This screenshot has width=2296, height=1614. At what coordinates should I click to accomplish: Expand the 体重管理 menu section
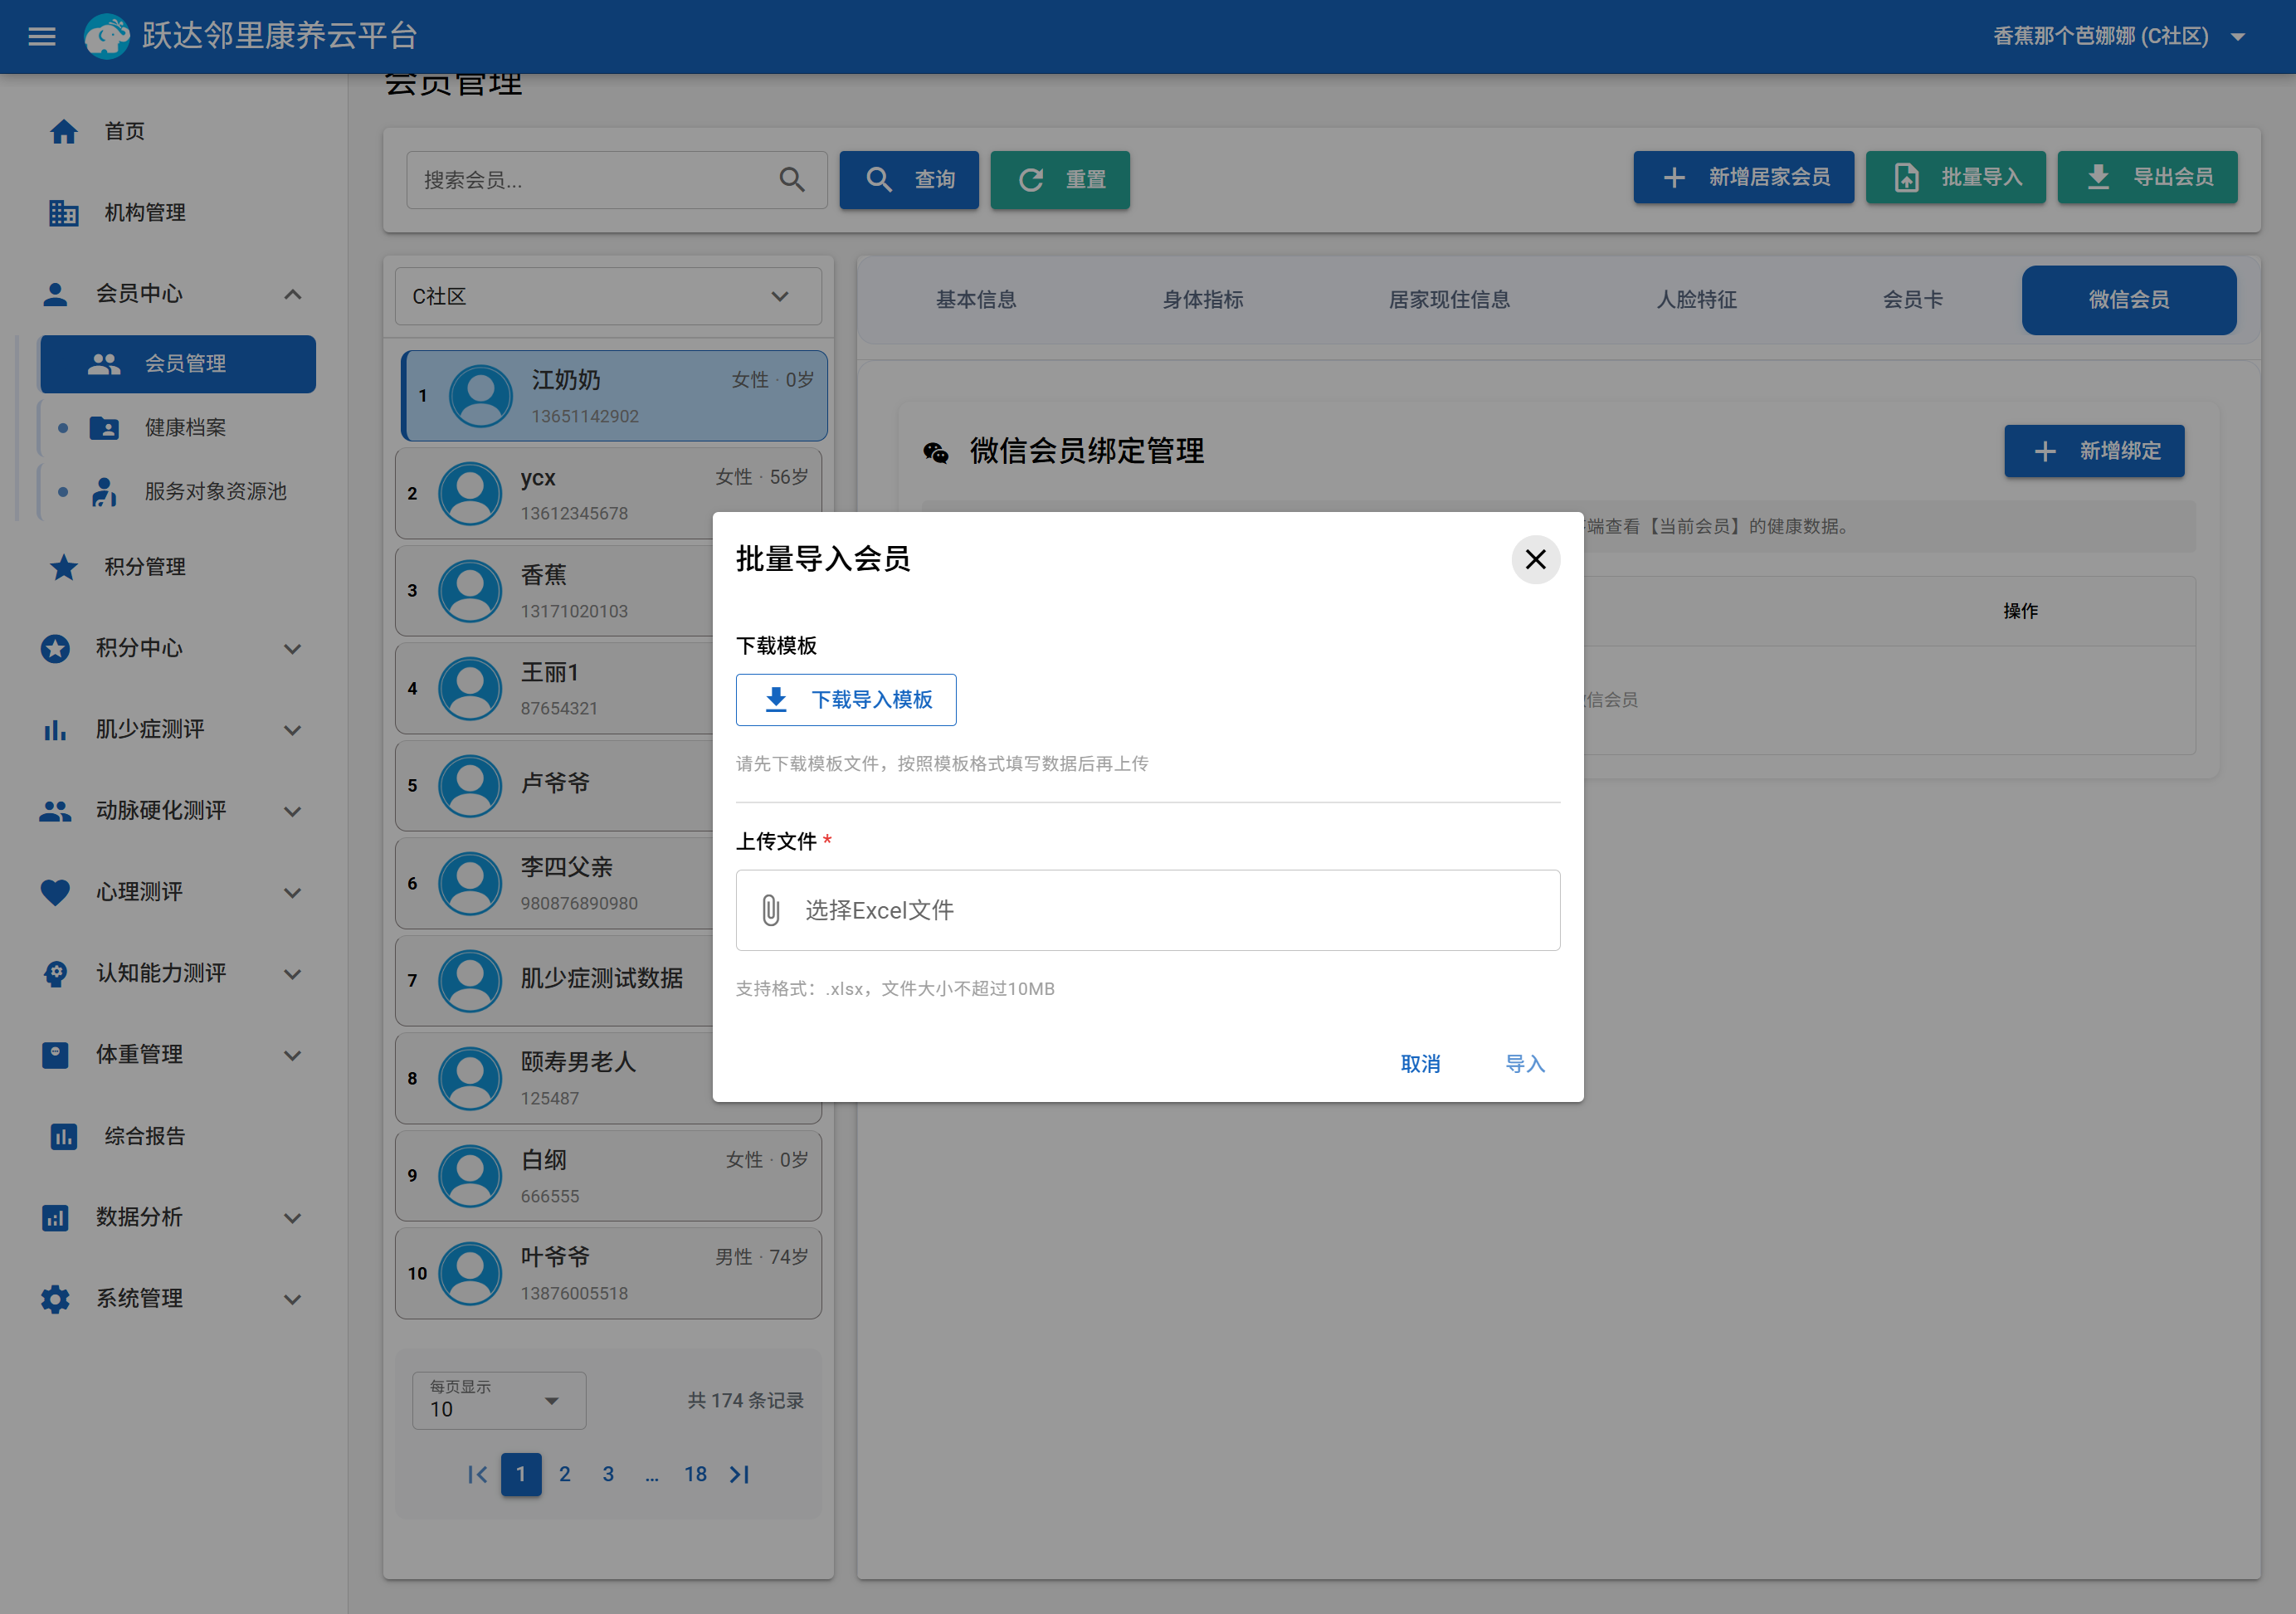[293, 1055]
